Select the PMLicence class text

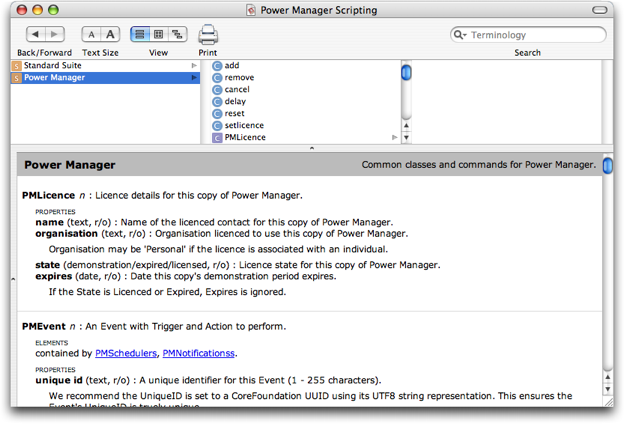(x=245, y=137)
